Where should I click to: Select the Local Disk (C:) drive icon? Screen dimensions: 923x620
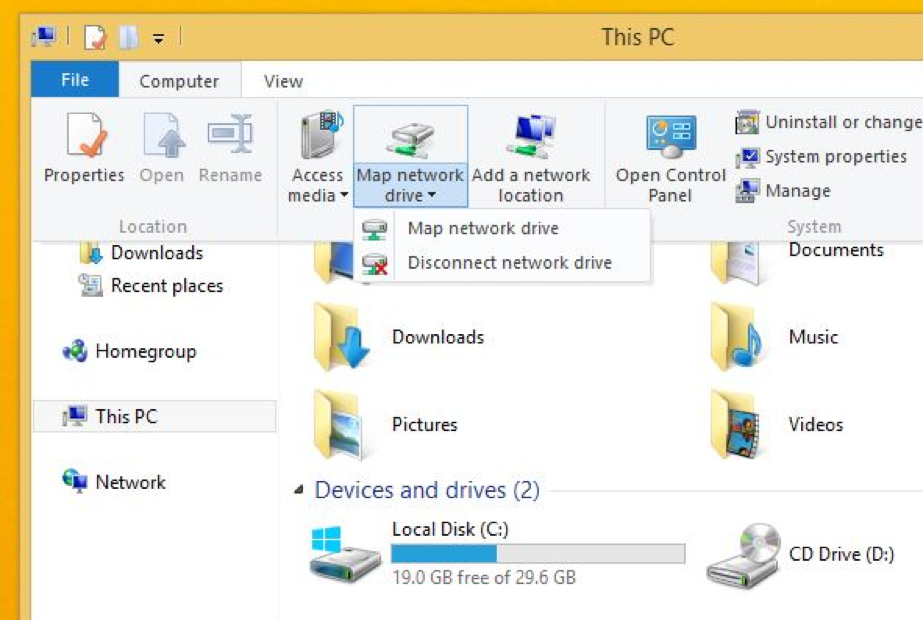tap(345, 553)
